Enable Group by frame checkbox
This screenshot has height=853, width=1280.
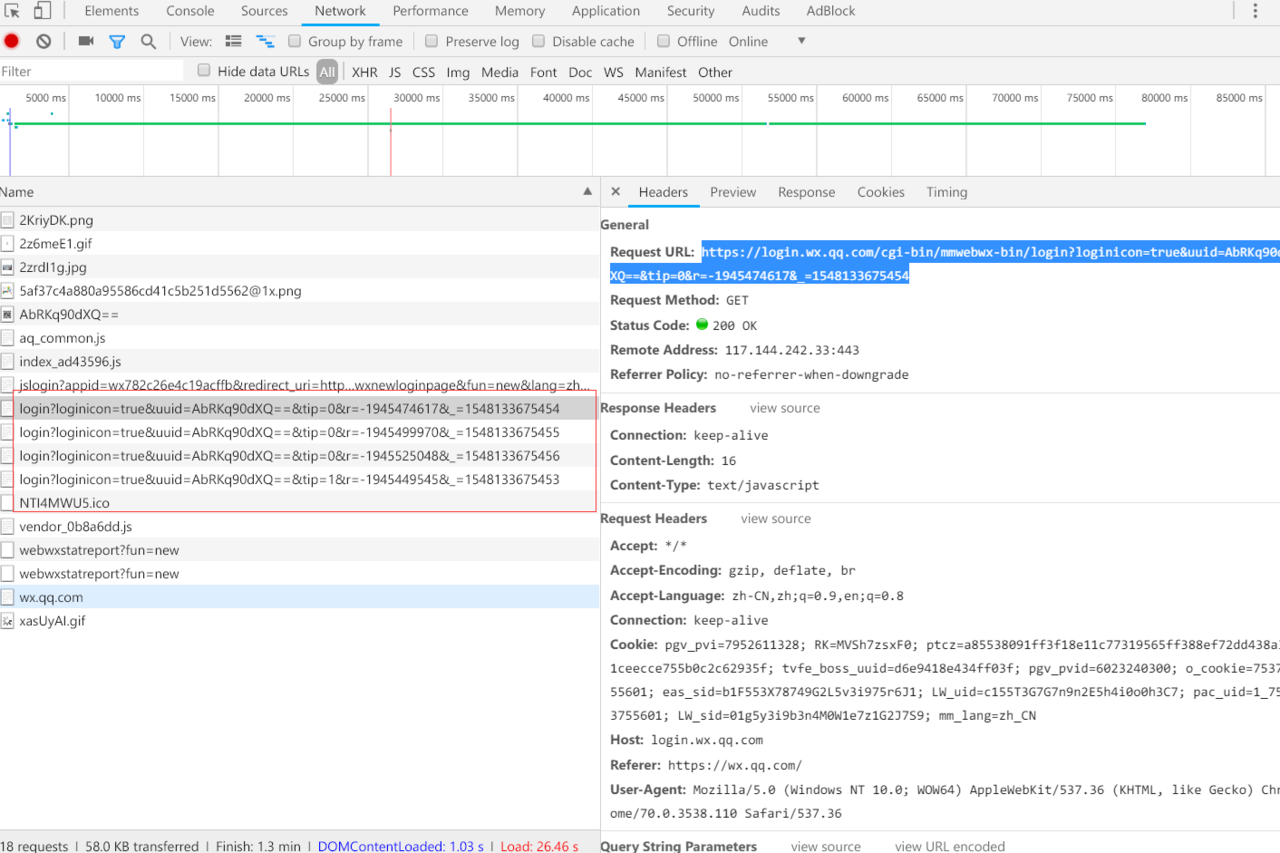point(295,41)
